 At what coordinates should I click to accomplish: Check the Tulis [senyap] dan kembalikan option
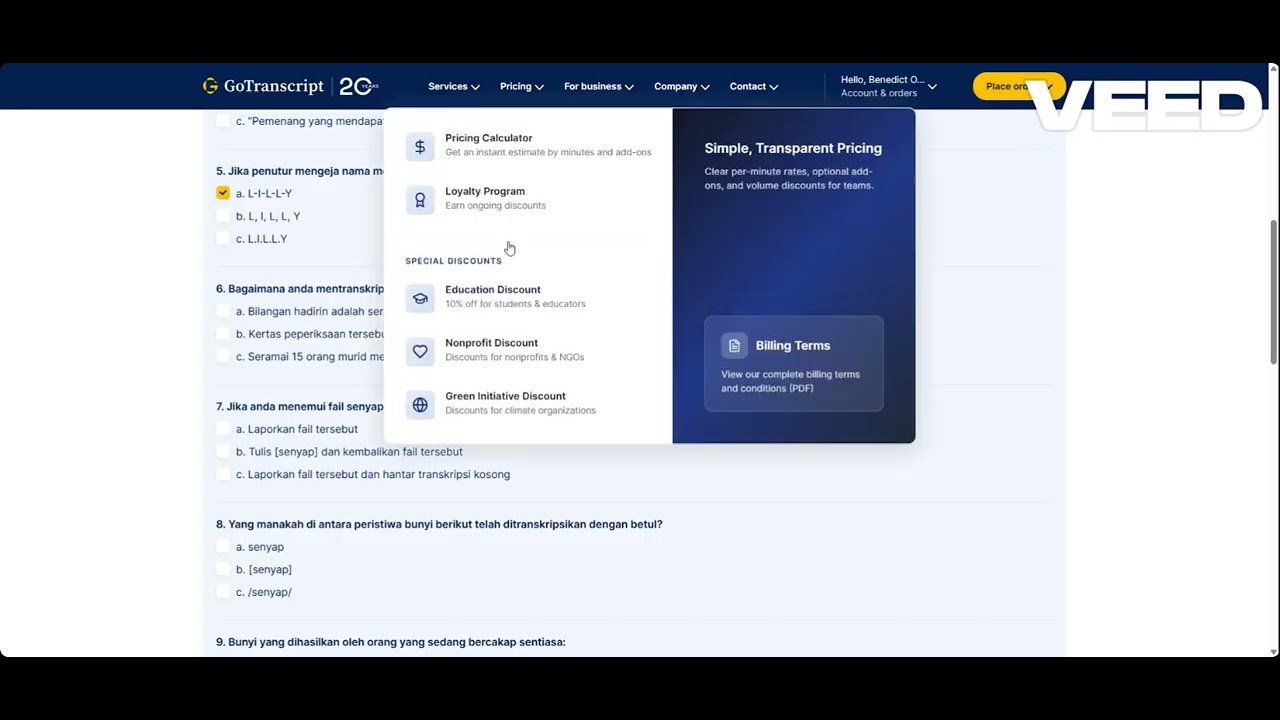pyautogui.click(x=223, y=452)
